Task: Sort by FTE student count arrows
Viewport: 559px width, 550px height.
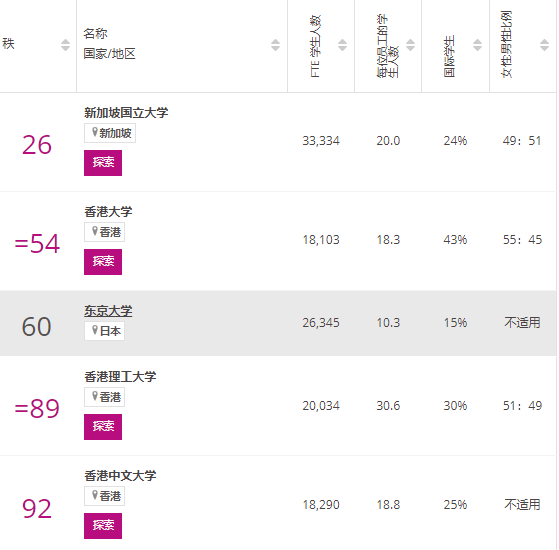Action: pyautogui.click(x=342, y=45)
